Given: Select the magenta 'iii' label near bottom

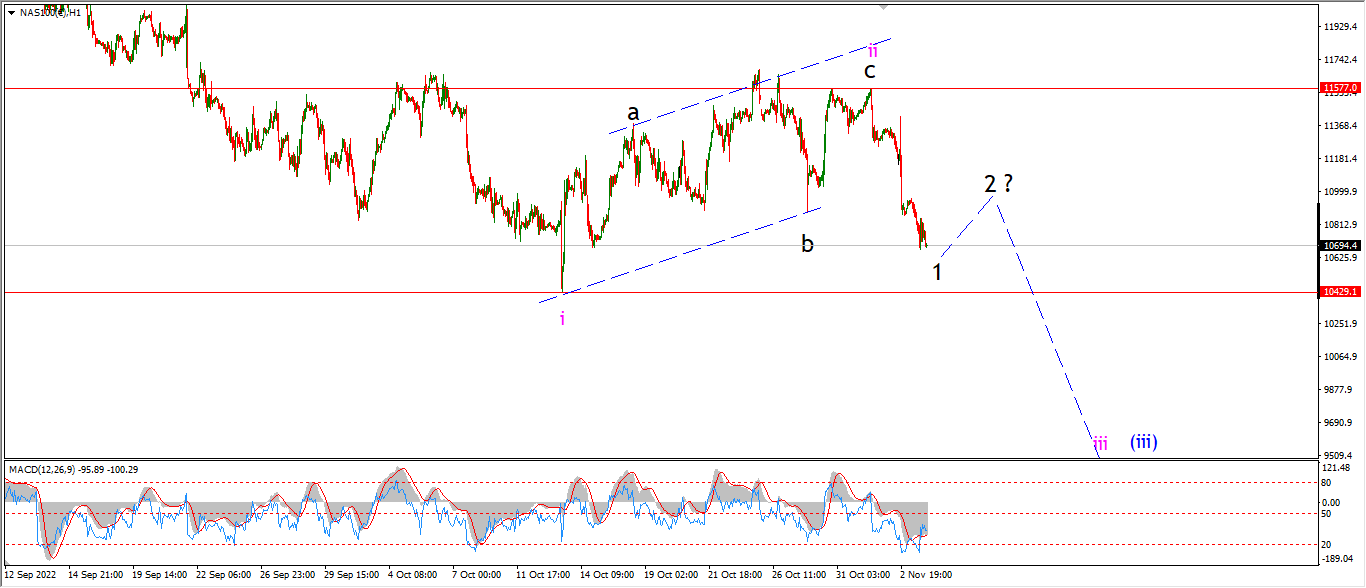Looking at the screenshot, I should [1100, 443].
